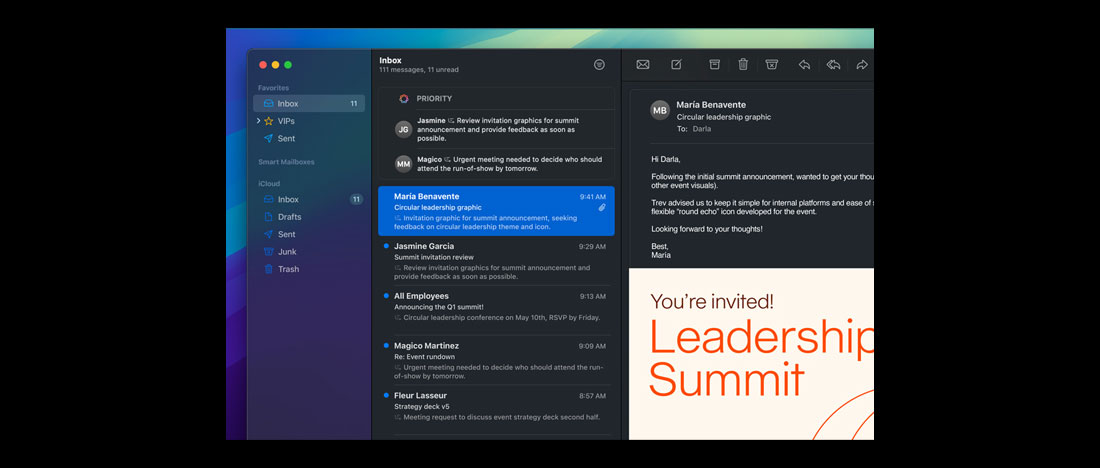Archive the selected email

click(x=714, y=65)
